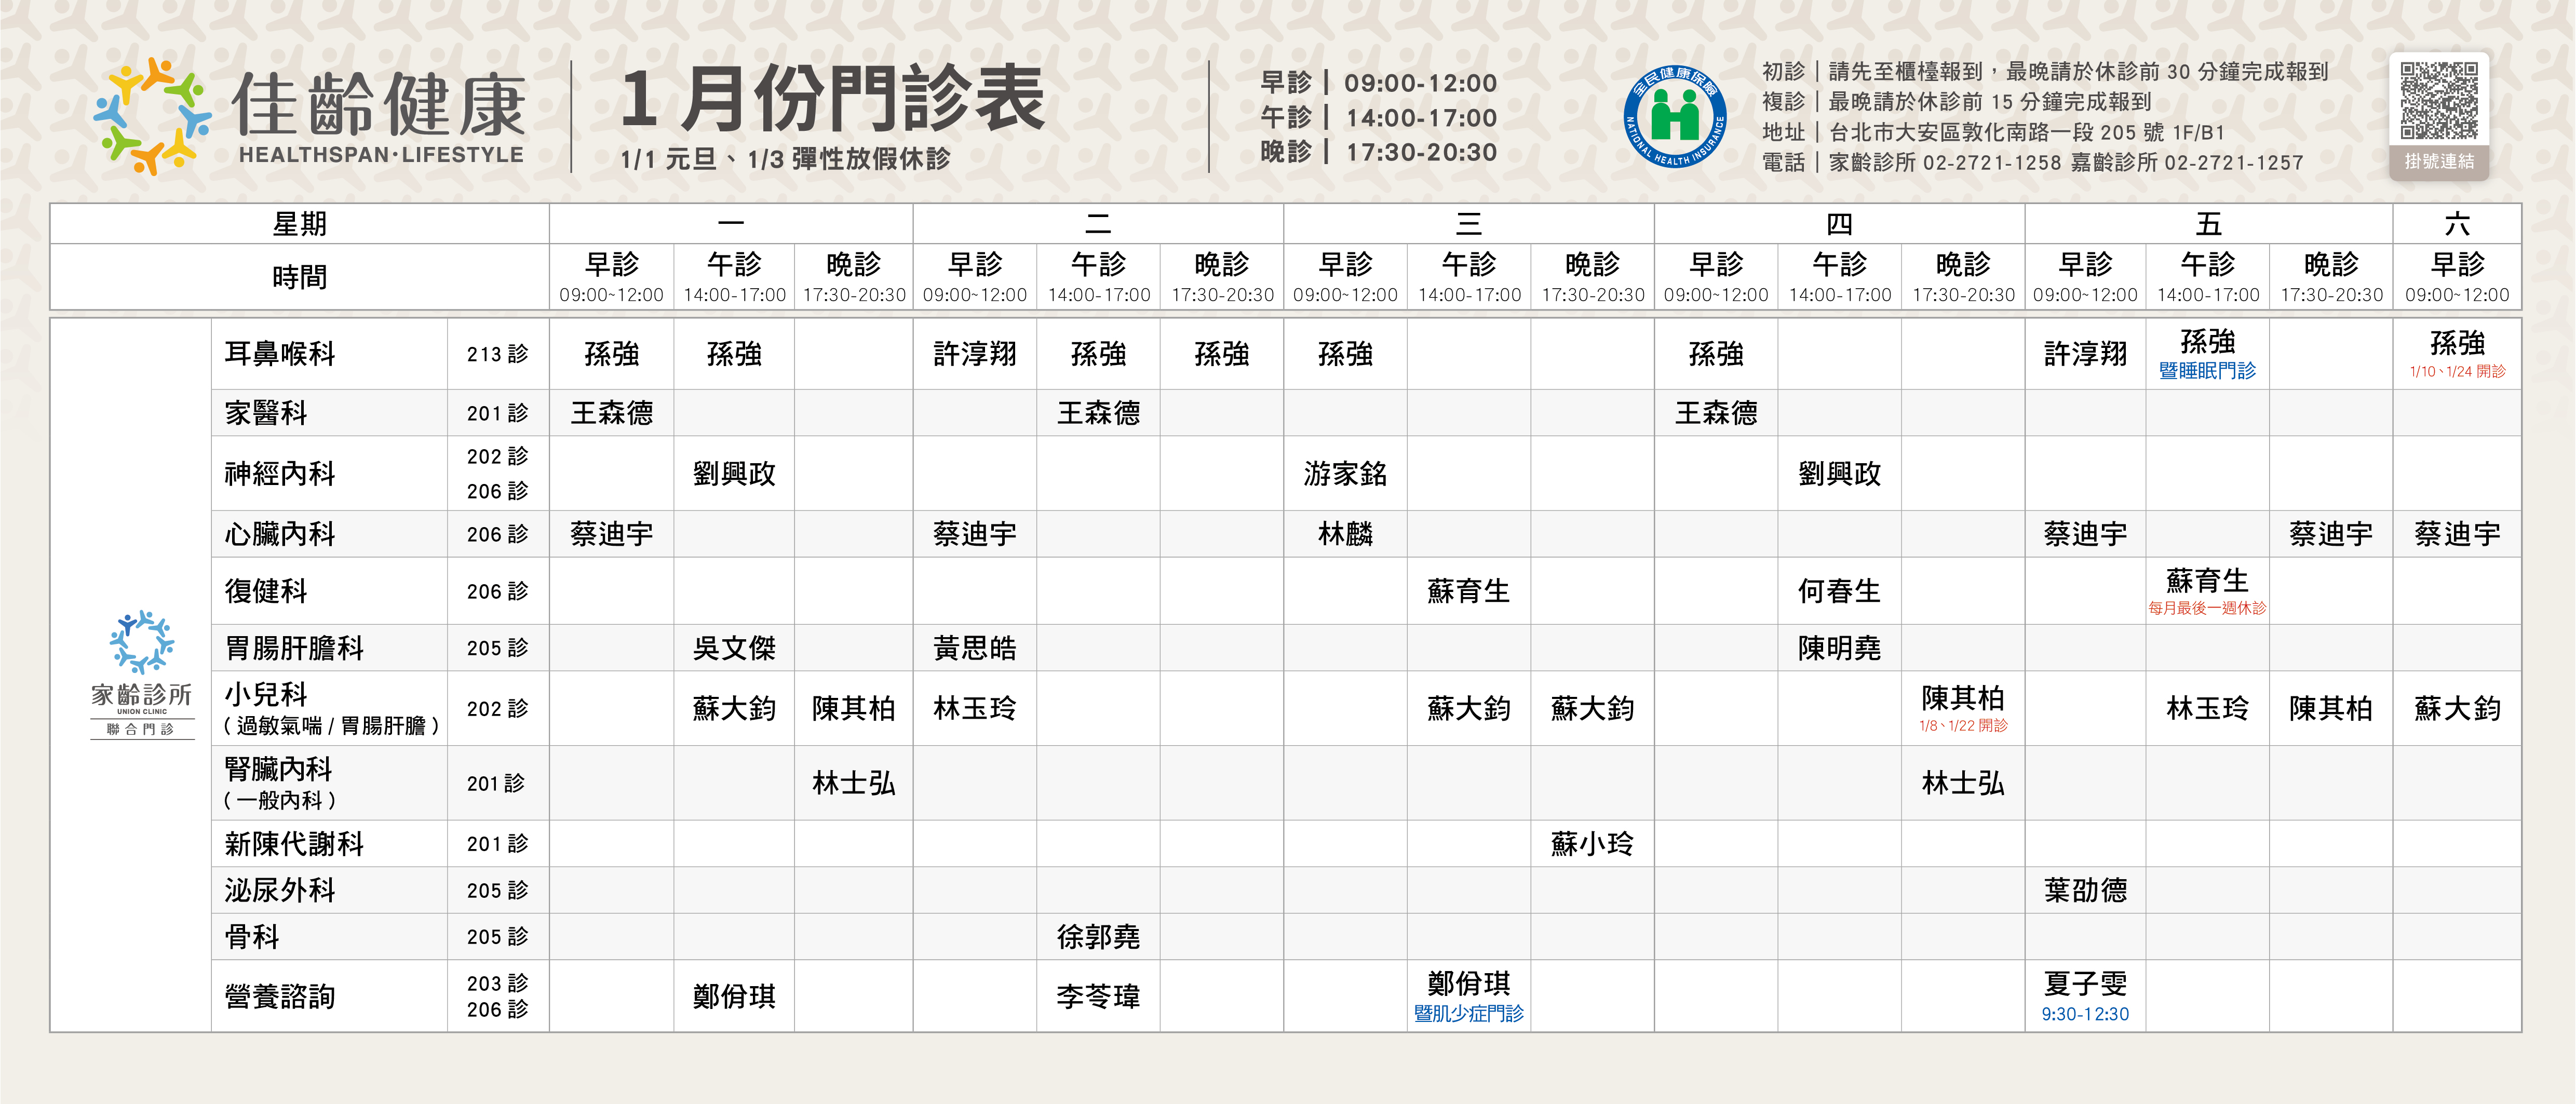Click the 暨肌少症門診 blue note
2576x1104 pixels.
point(1468,1013)
